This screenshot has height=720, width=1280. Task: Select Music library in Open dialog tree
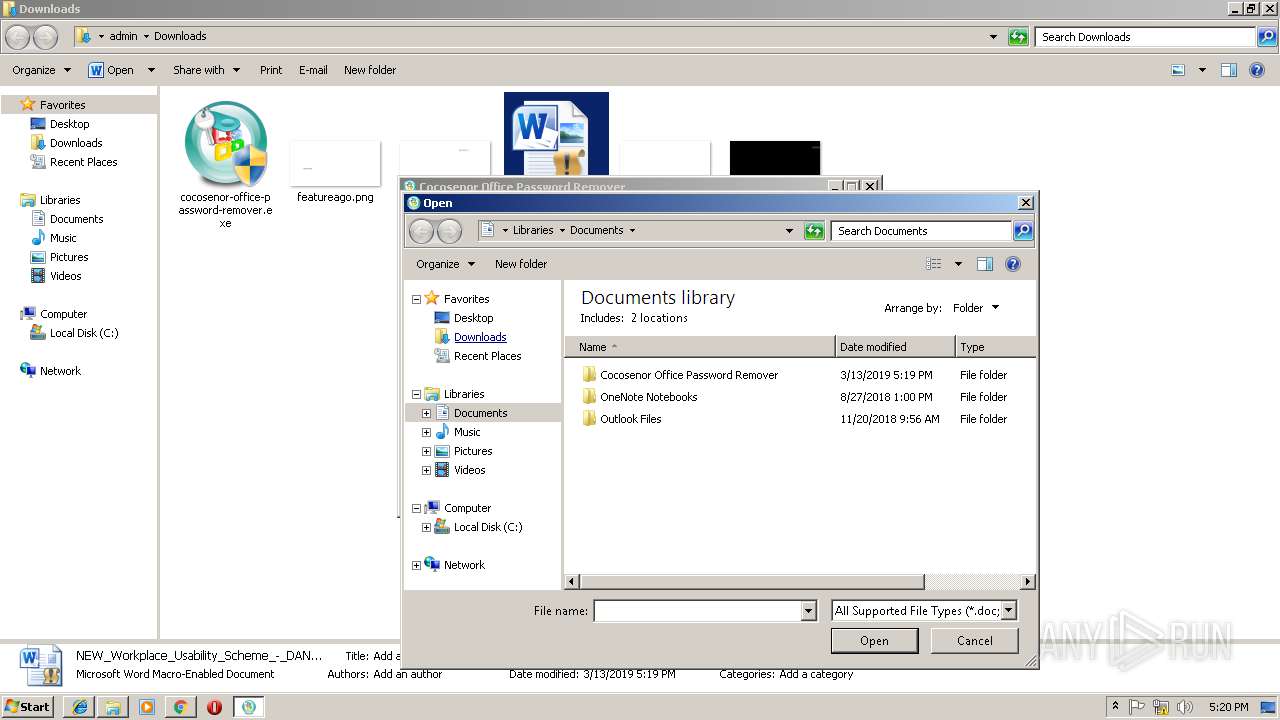(x=467, y=432)
